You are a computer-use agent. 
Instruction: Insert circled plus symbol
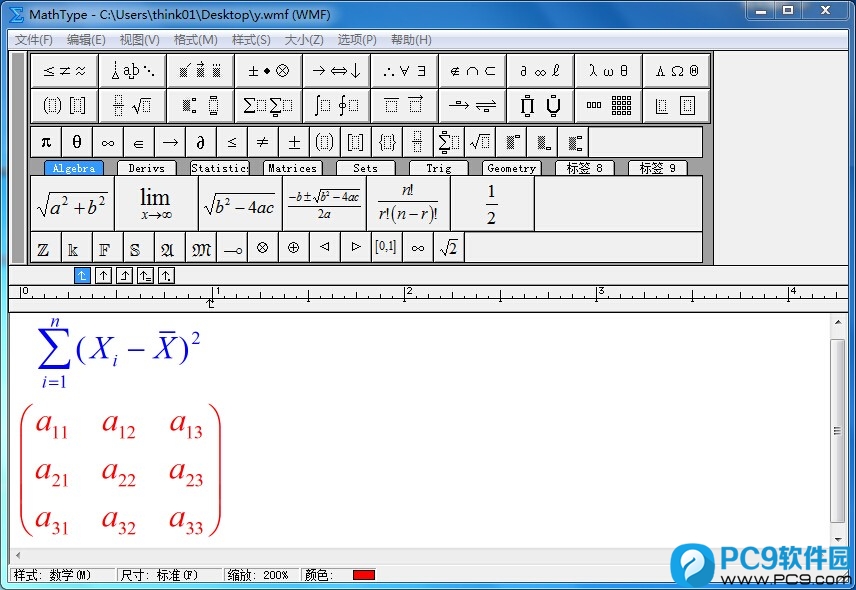coord(294,248)
